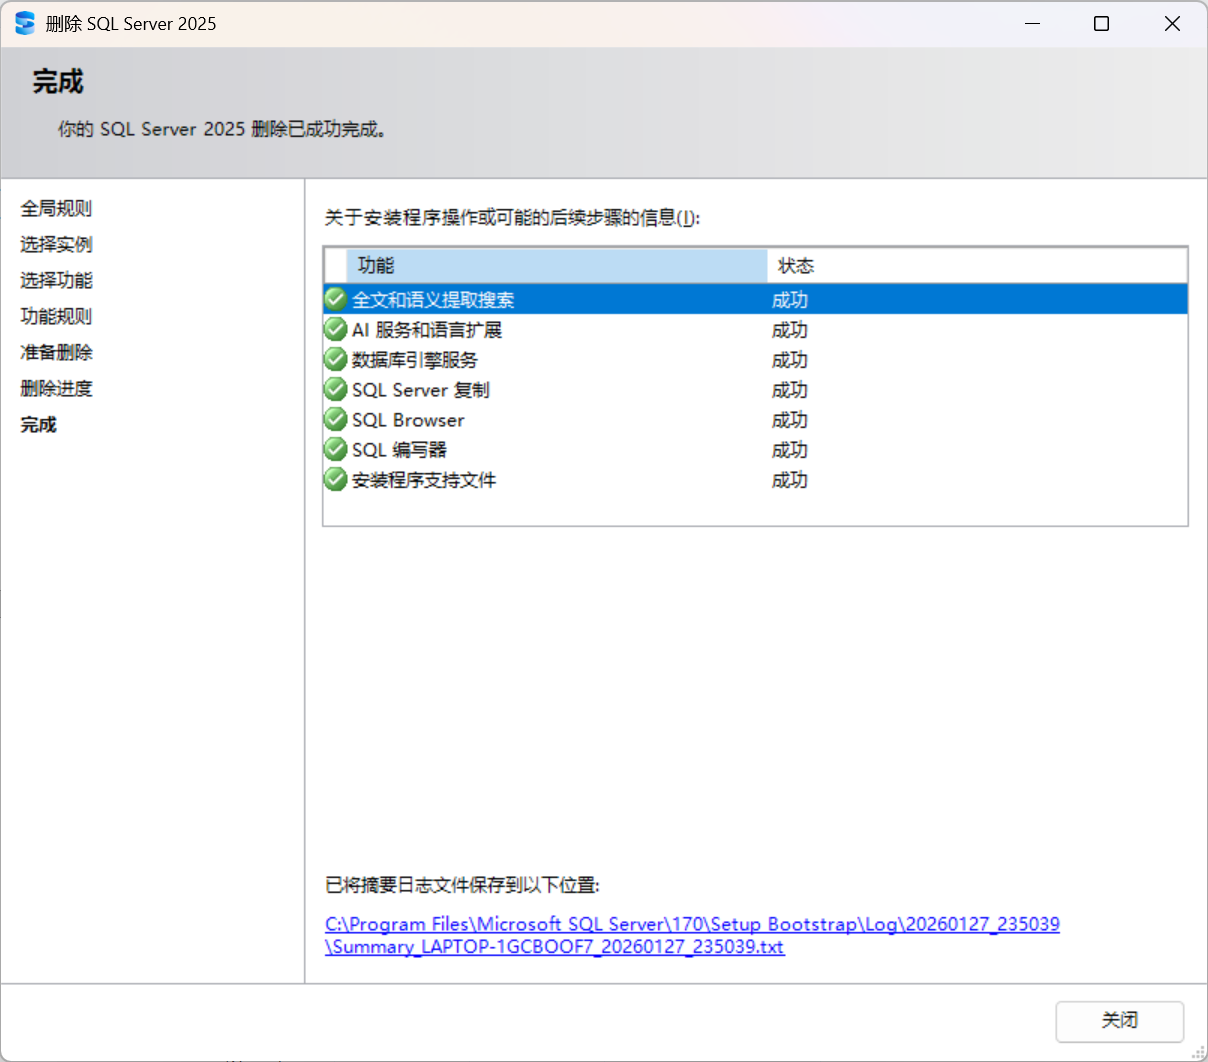Click the 状态 column header
Viewport: 1208px width, 1062px height.
pos(977,266)
